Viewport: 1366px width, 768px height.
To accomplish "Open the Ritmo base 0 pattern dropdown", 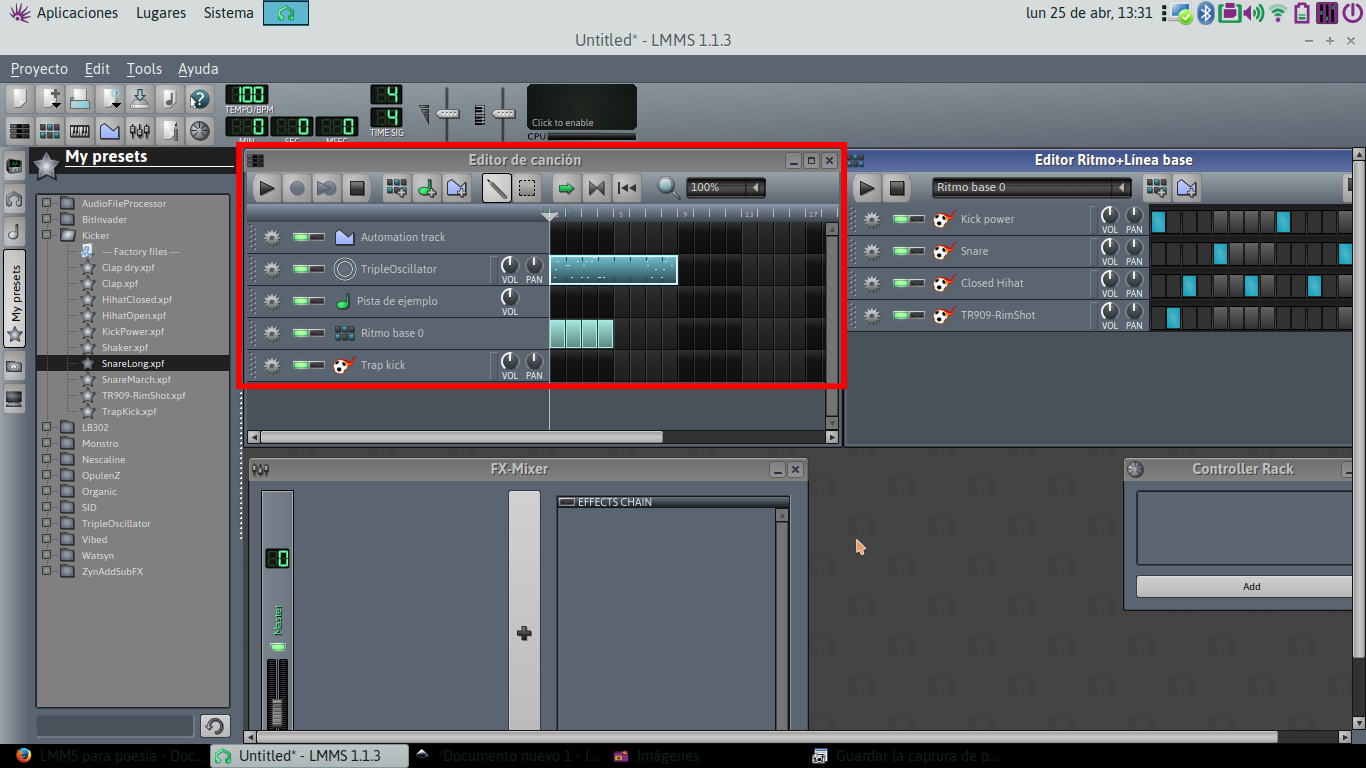I will click(x=1122, y=188).
